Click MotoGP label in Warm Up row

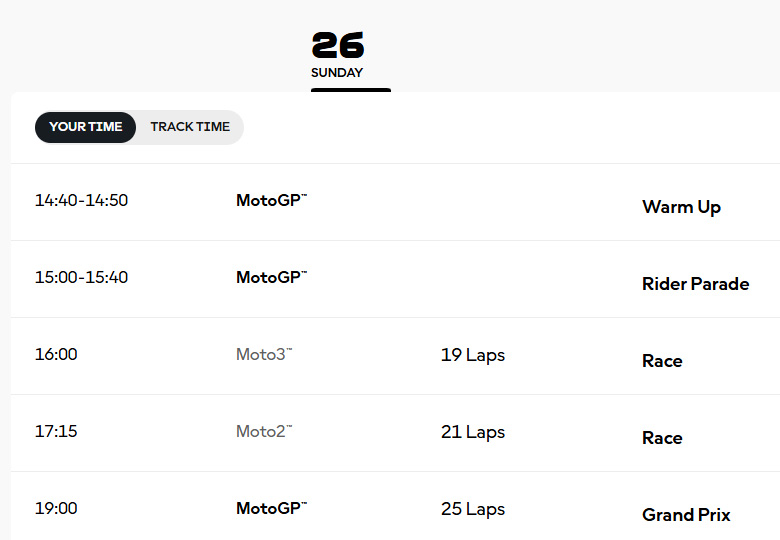click(271, 200)
